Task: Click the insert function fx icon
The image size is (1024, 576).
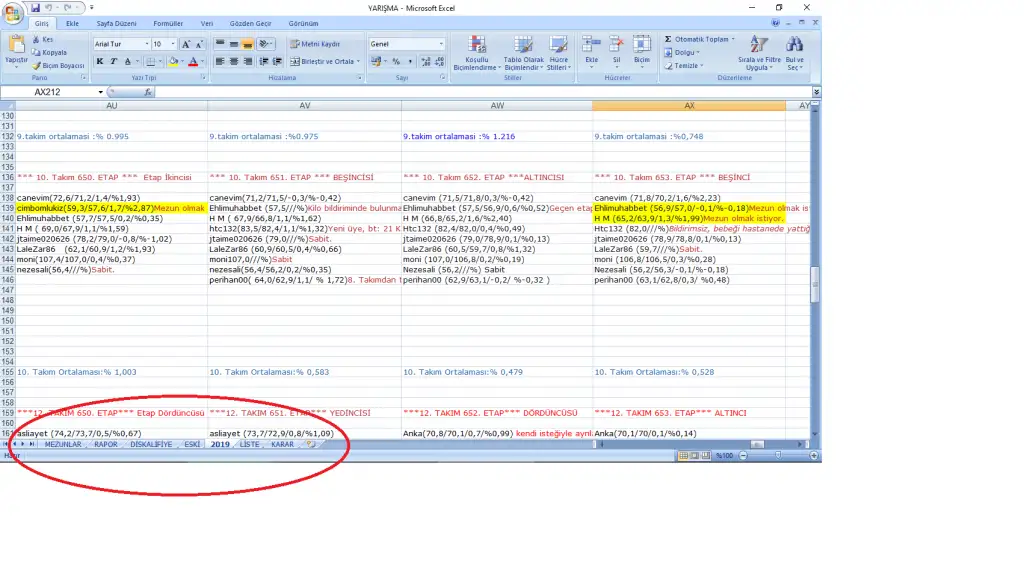Action: pyautogui.click(x=149, y=92)
